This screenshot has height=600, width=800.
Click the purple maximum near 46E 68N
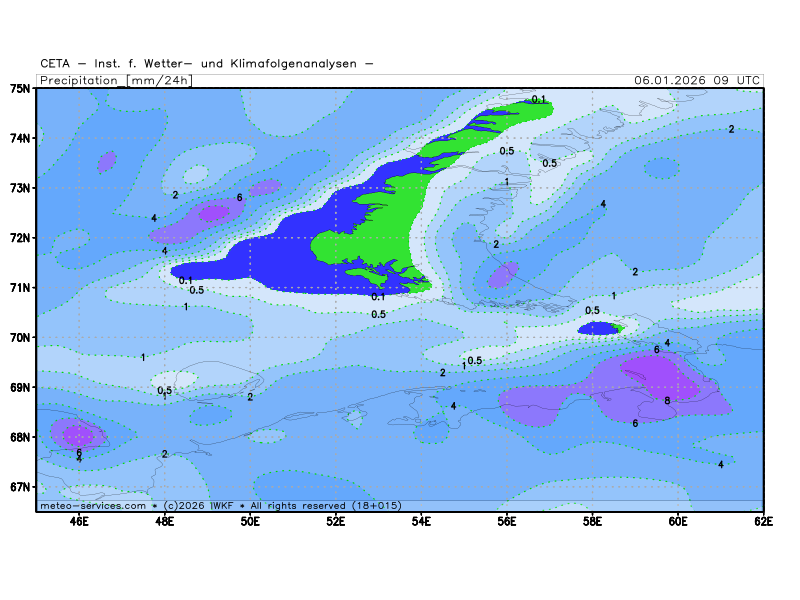click(x=77, y=435)
